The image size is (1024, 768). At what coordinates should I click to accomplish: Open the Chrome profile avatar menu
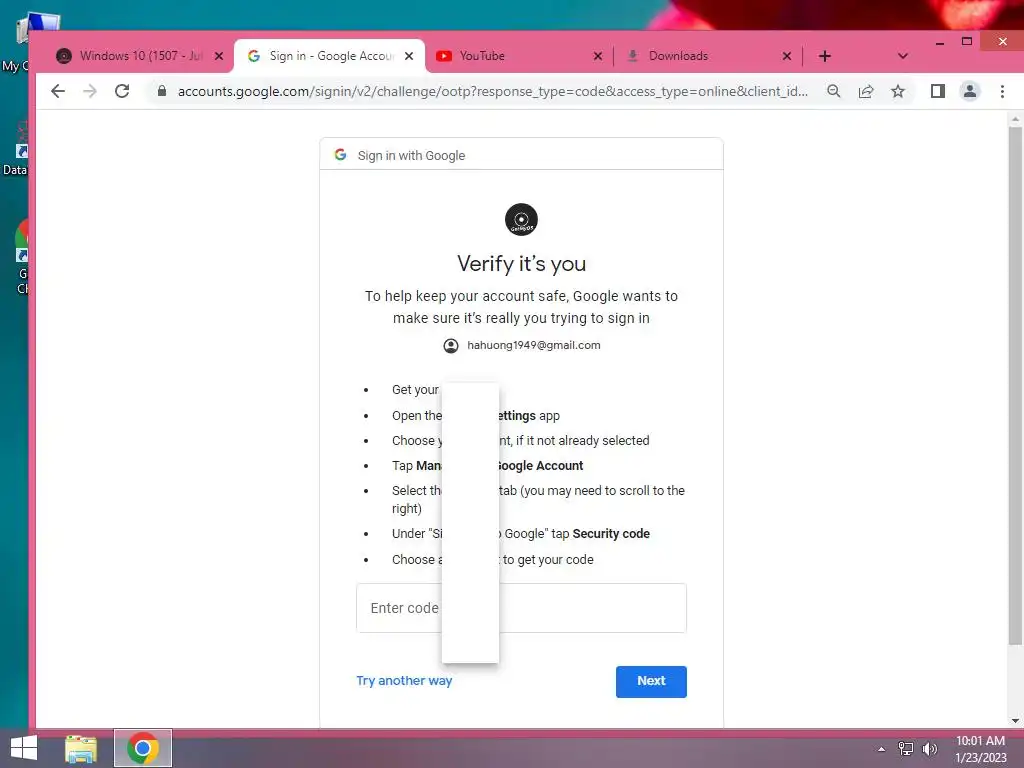(x=970, y=91)
